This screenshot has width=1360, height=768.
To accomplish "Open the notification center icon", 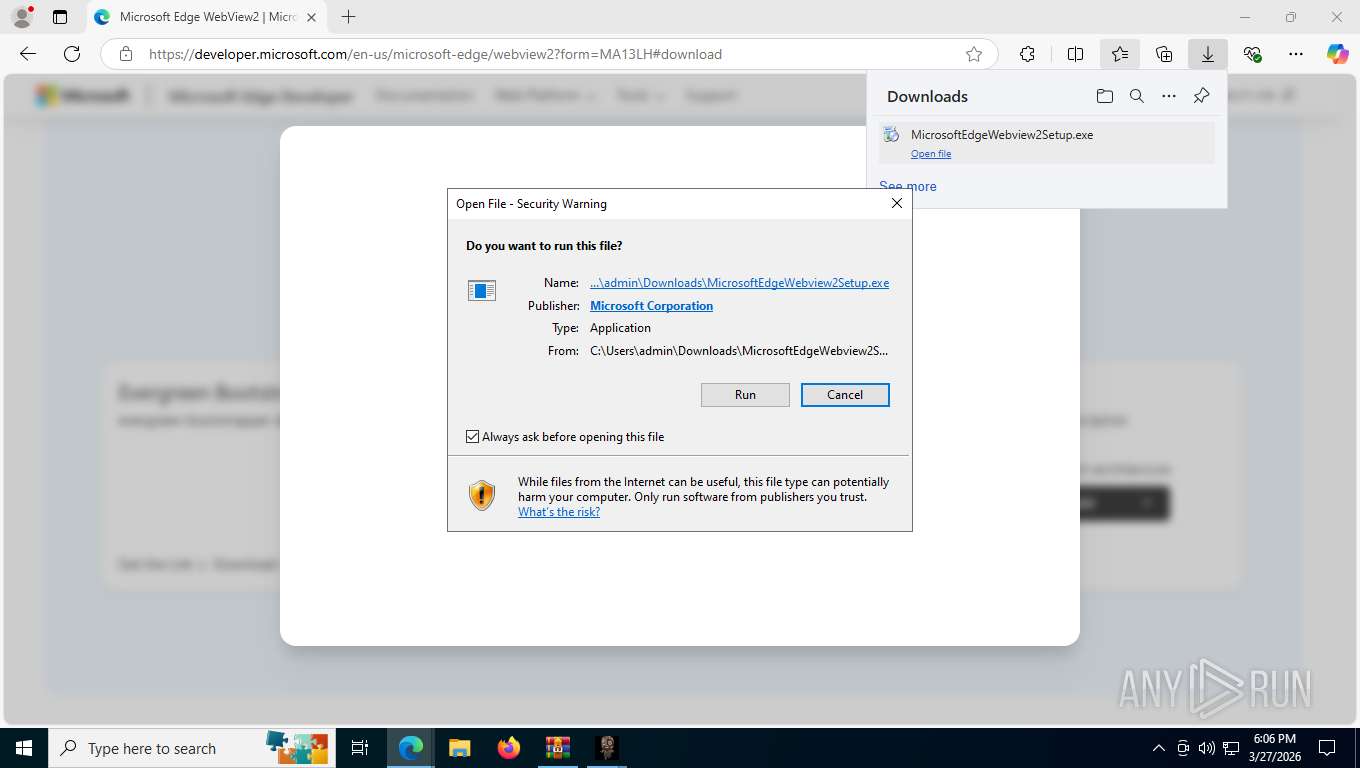I will click(1327, 748).
